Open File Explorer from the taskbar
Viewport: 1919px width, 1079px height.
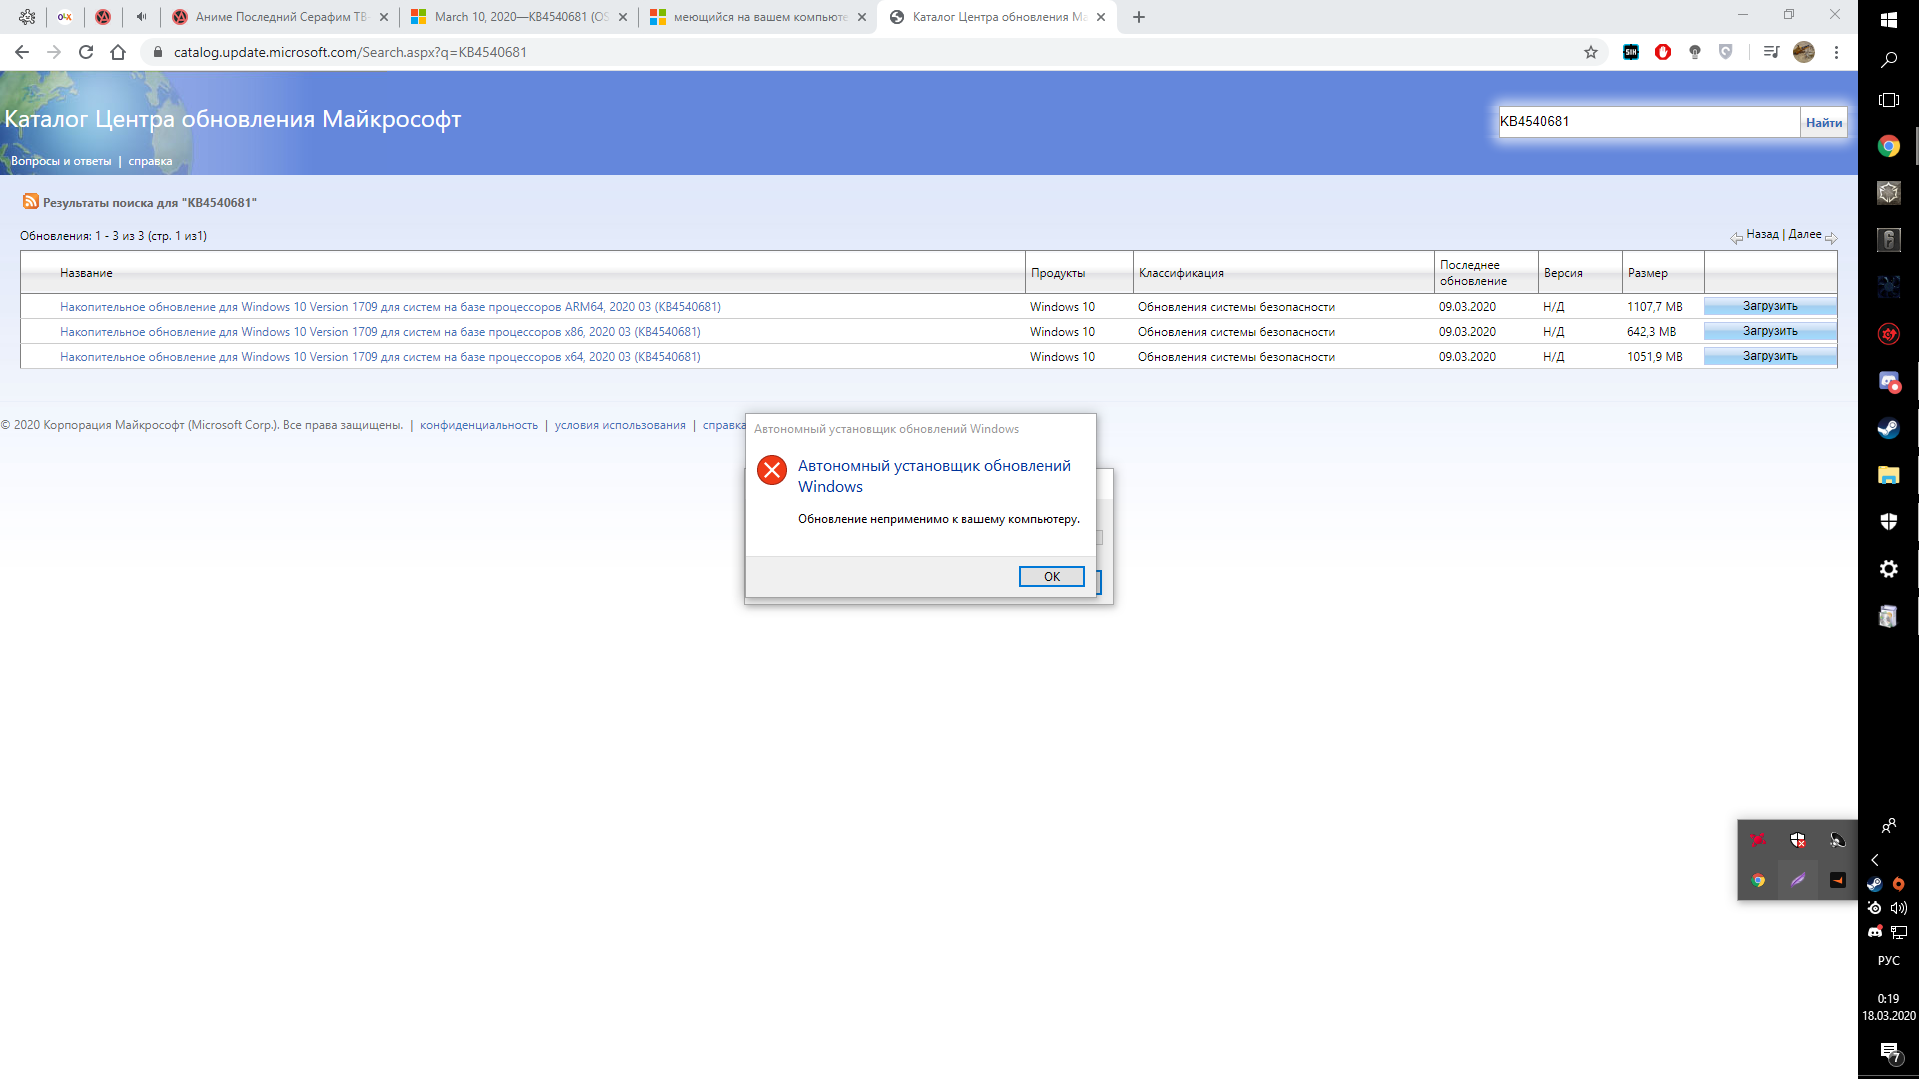[x=1889, y=475]
